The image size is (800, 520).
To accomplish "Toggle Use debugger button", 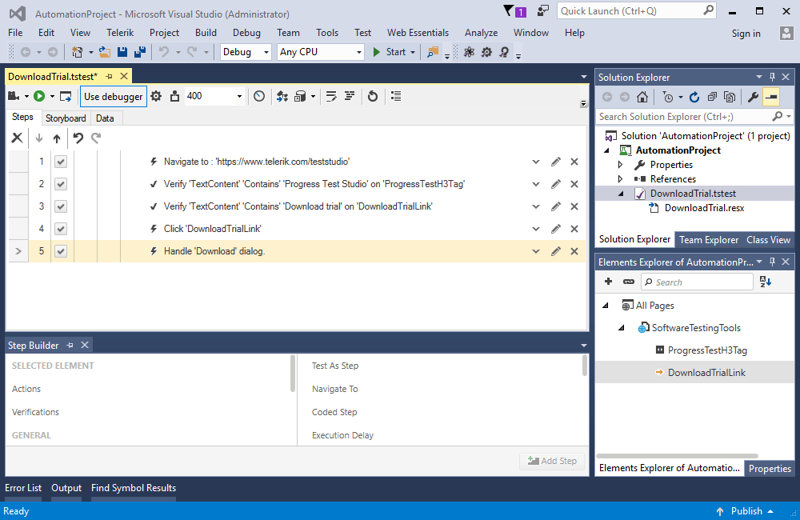I will 113,96.
